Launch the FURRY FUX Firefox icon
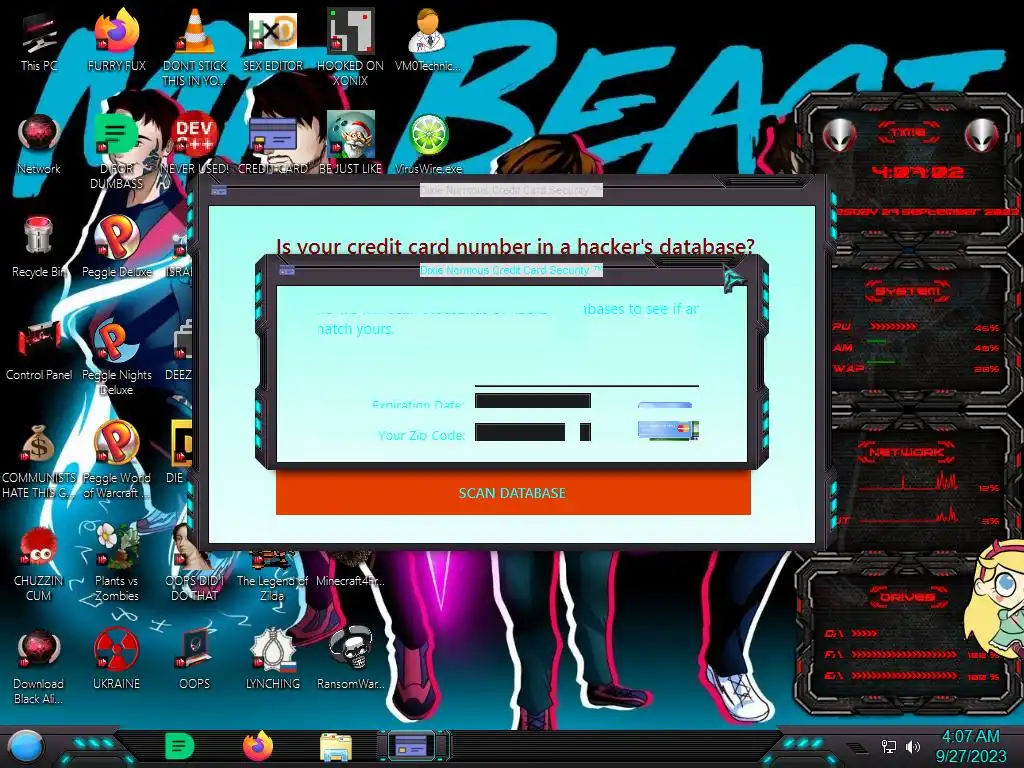The height and width of the screenshot is (768, 1024). pos(117,40)
